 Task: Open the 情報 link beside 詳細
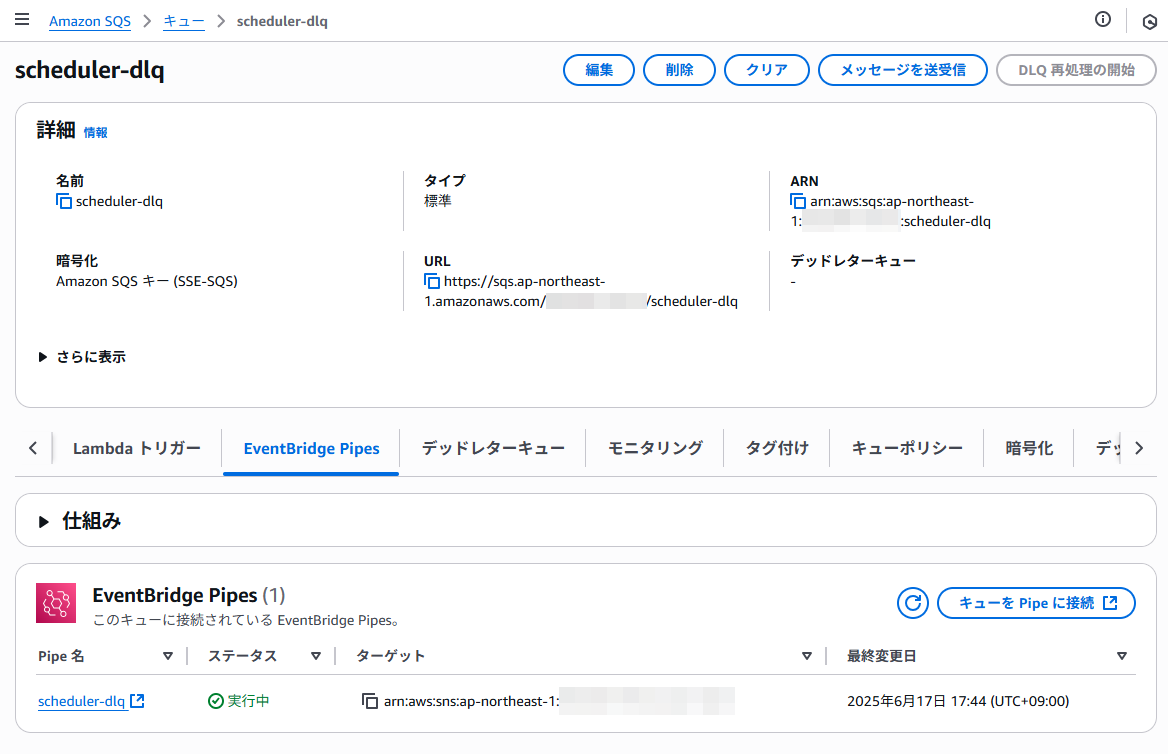point(95,133)
